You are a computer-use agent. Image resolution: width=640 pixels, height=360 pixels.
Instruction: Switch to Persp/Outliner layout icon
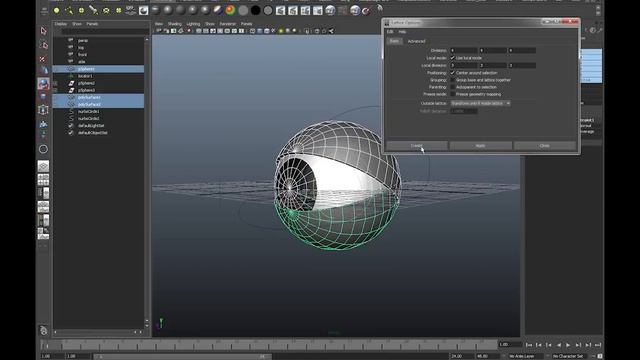pyautogui.click(x=43, y=193)
